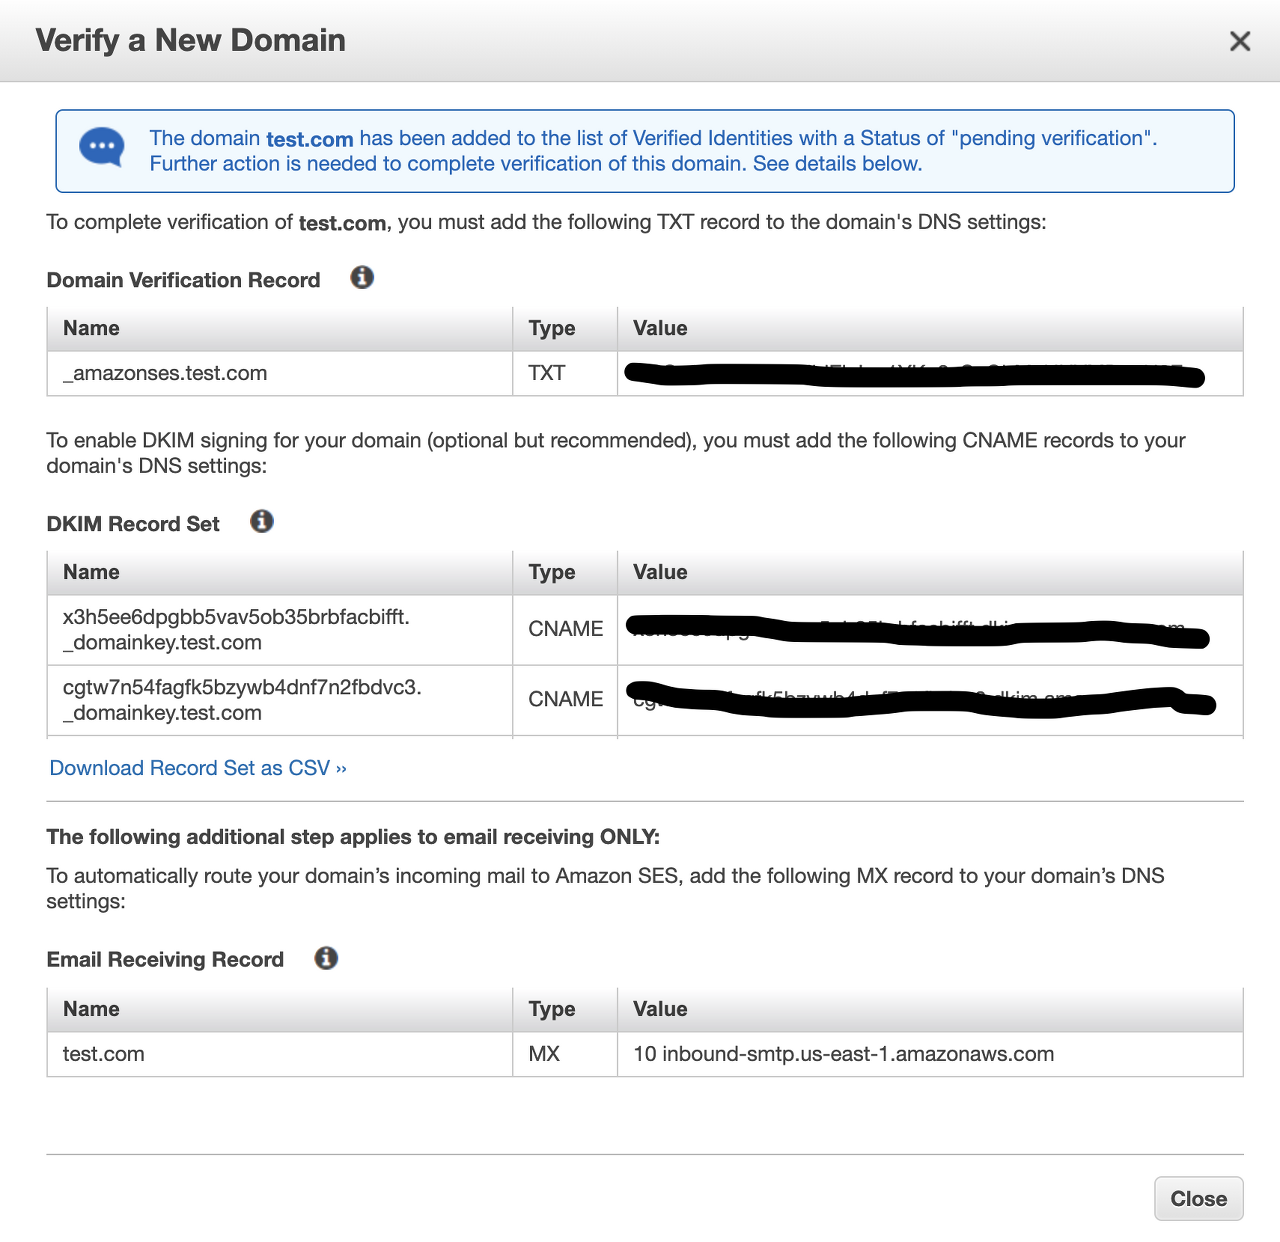Select the CNAME type in the cgtw7n54 row
The image size is (1280, 1242).
click(566, 699)
